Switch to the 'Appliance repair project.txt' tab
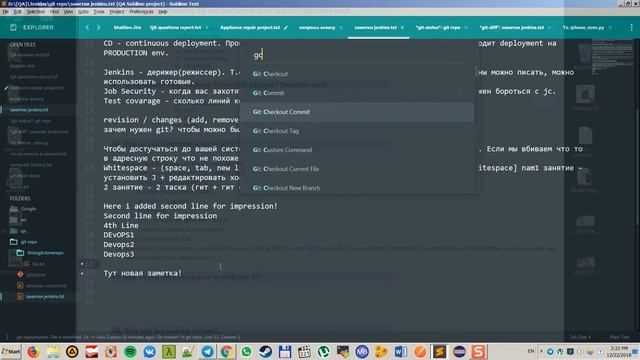 pyautogui.click(x=250, y=27)
